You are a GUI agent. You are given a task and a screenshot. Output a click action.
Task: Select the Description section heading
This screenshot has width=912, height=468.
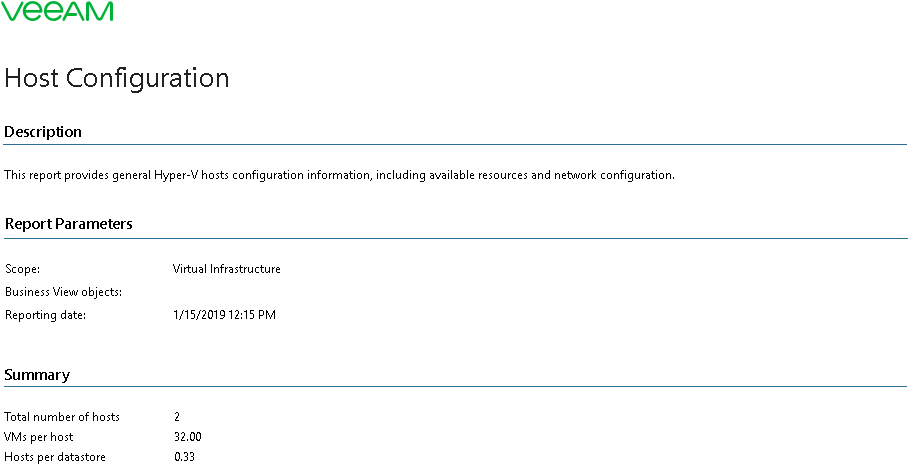click(43, 132)
